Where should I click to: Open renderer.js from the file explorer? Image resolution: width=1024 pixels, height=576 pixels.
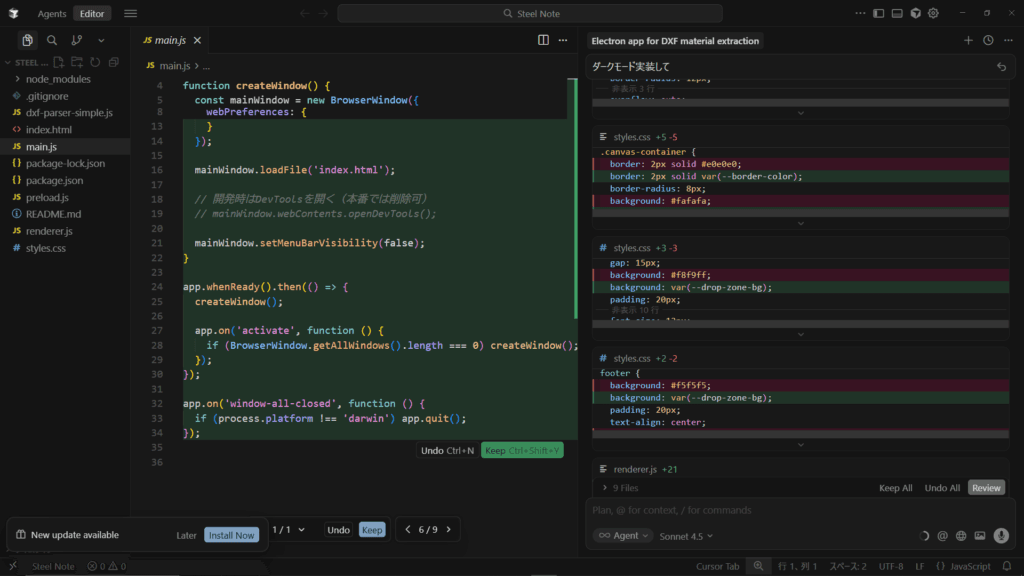pos(48,231)
